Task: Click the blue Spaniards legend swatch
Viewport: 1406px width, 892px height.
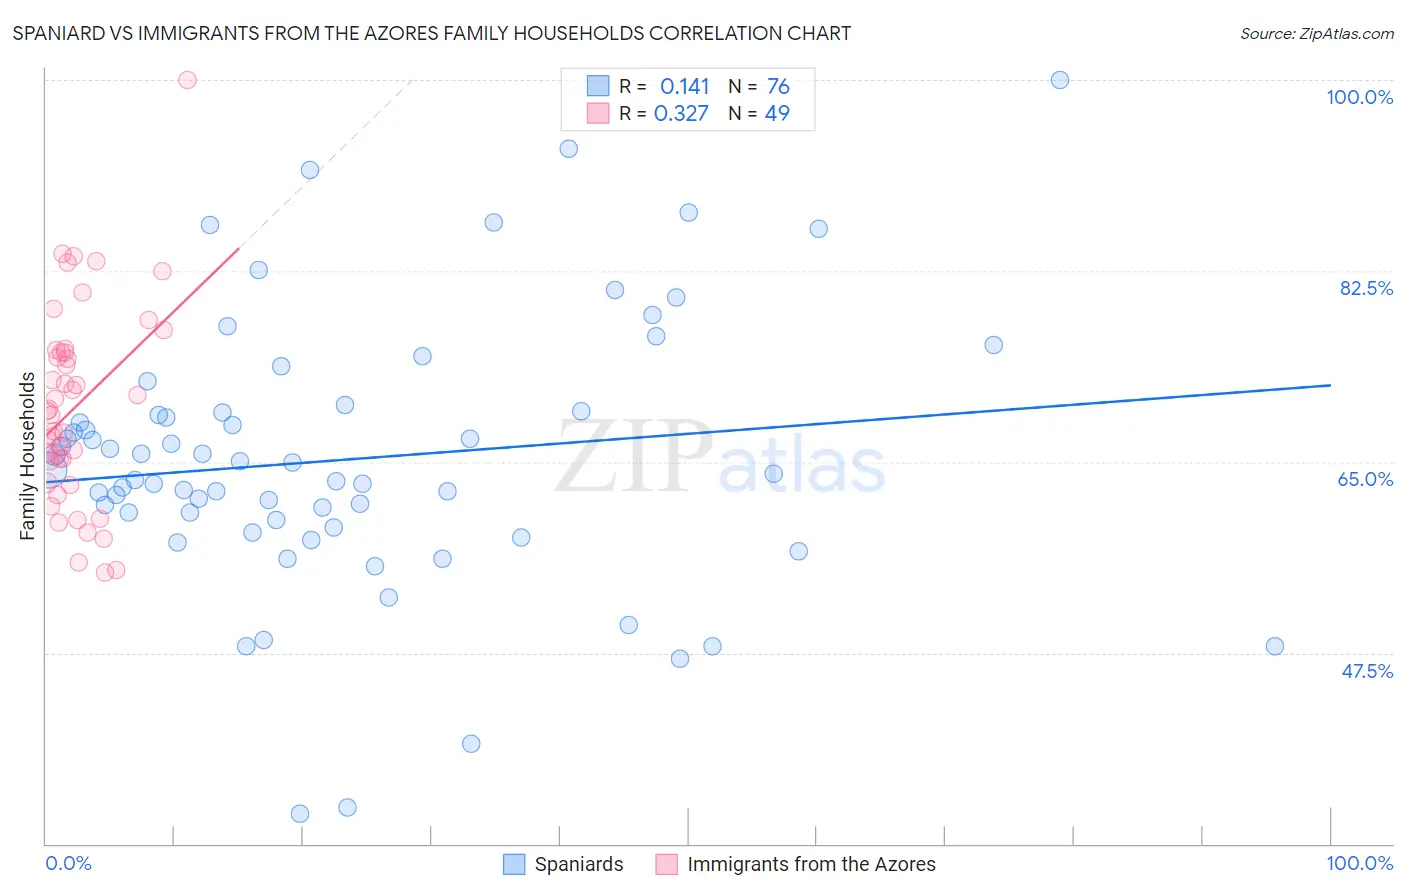Action: pos(514,864)
